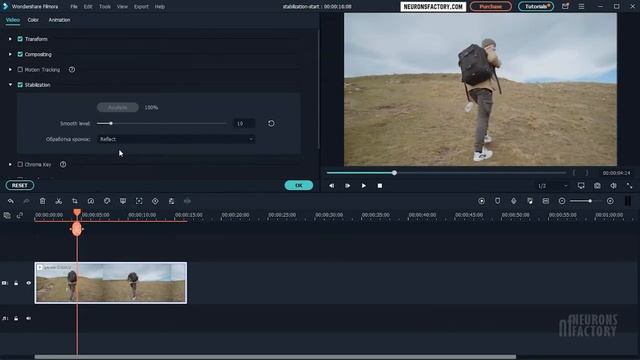This screenshot has height=360, width=640.
Task: Click the Purchase button
Action: point(491,6)
